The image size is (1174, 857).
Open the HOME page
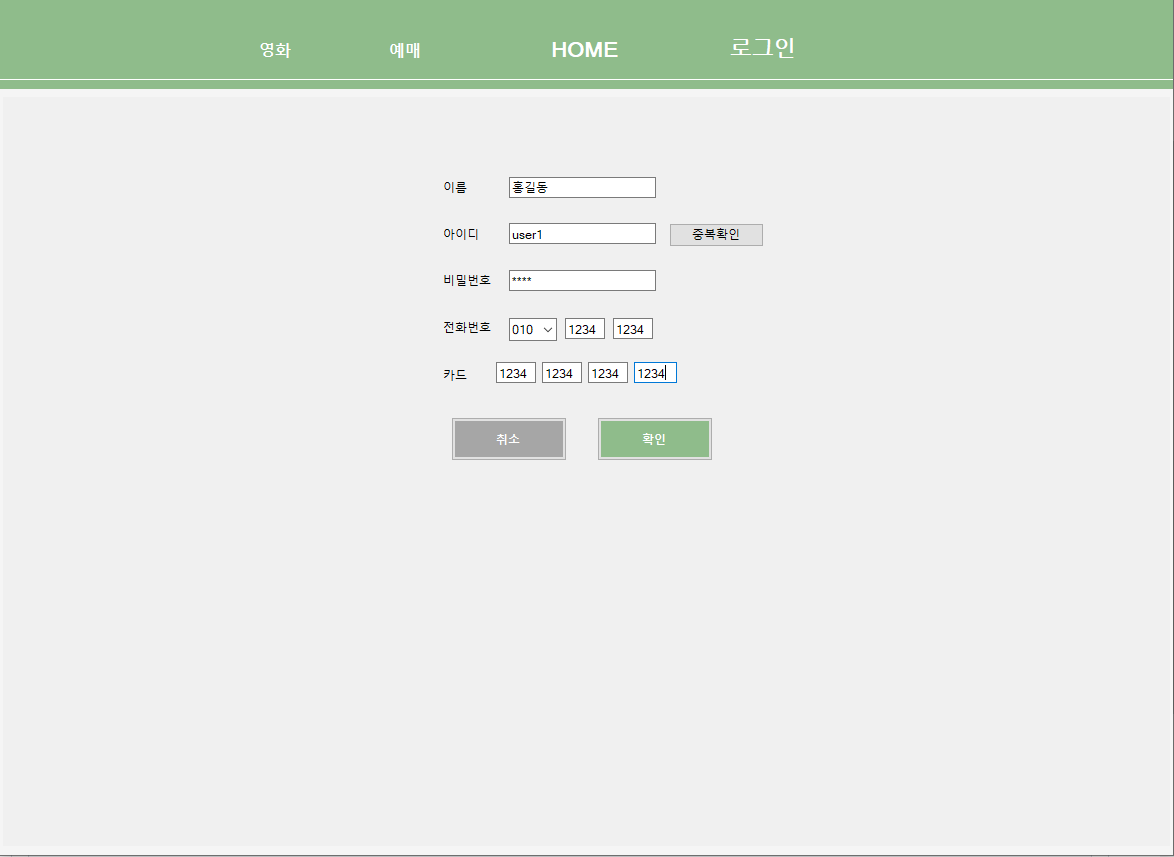click(x=584, y=49)
